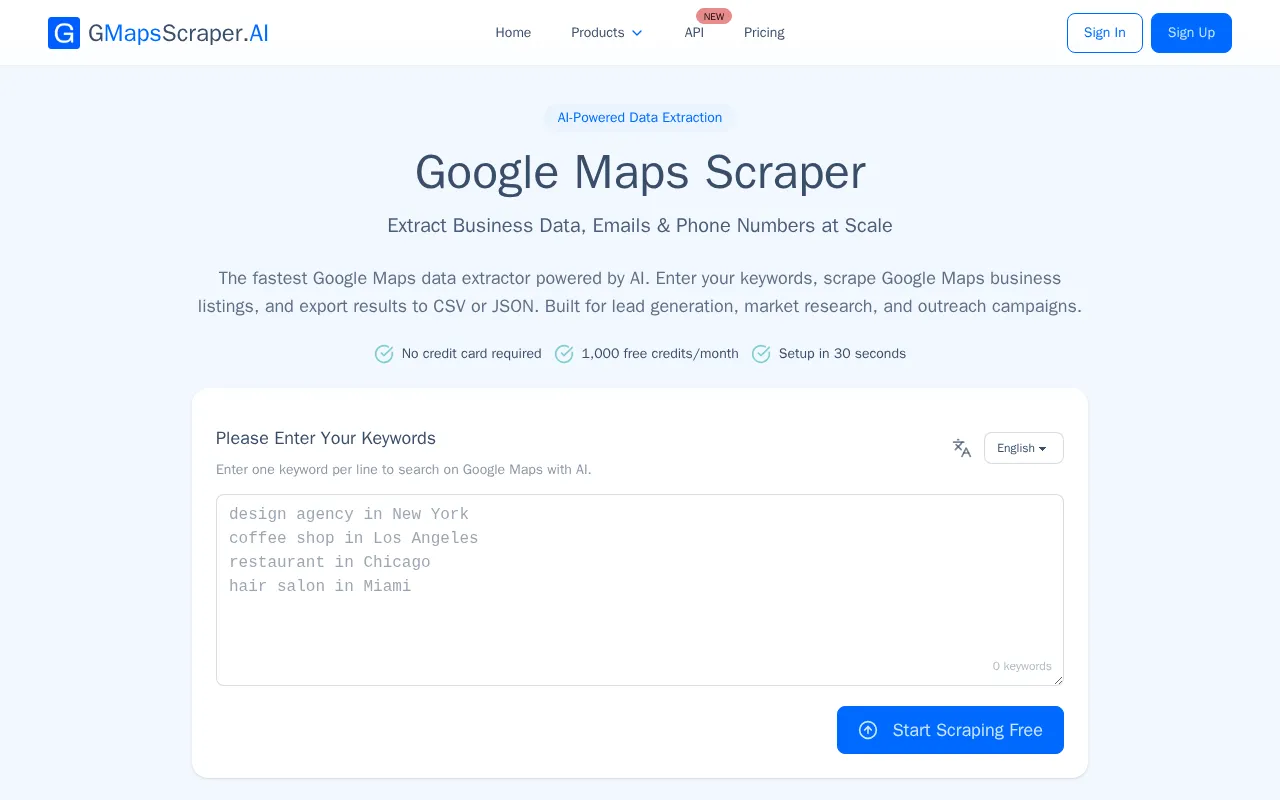Click the checkmark icon beside 1,000 free credits/month
This screenshot has height=800, width=1280.
click(x=564, y=354)
